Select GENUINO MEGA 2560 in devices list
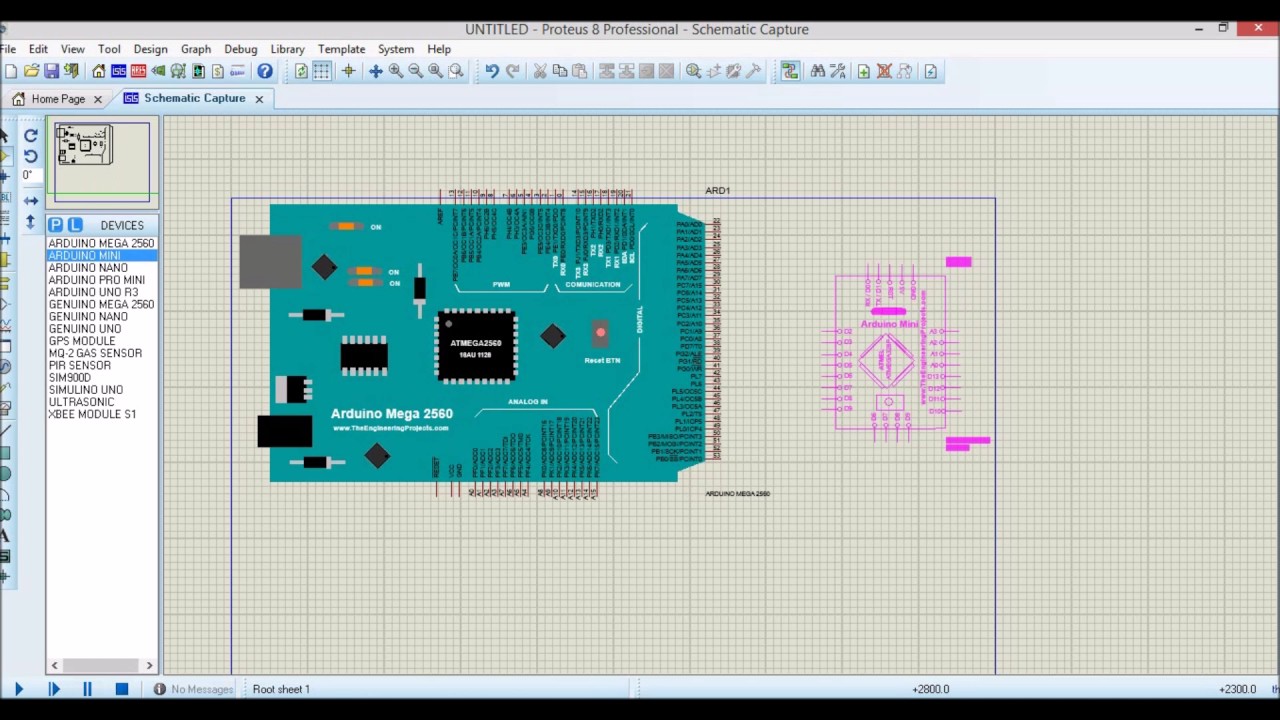 coord(101,304)
